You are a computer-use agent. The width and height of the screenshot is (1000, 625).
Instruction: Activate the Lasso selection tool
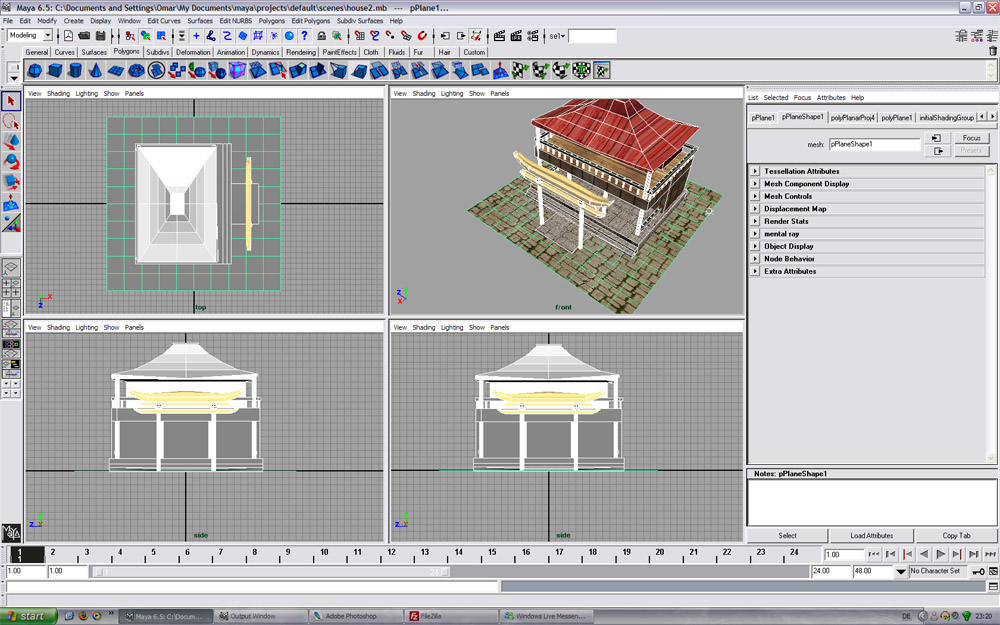pyautogui.click(x=11, y=121)
